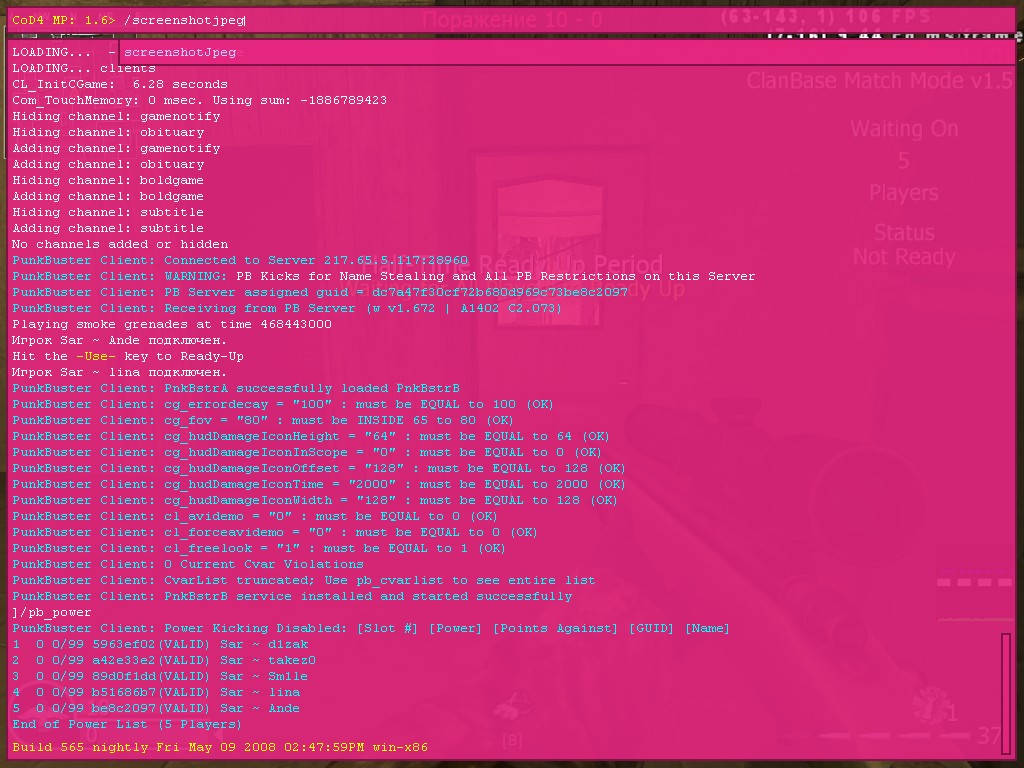Click the 'Игрок Sar ~ lina подключен' line
1024x768 pixels.
(120, 372)
